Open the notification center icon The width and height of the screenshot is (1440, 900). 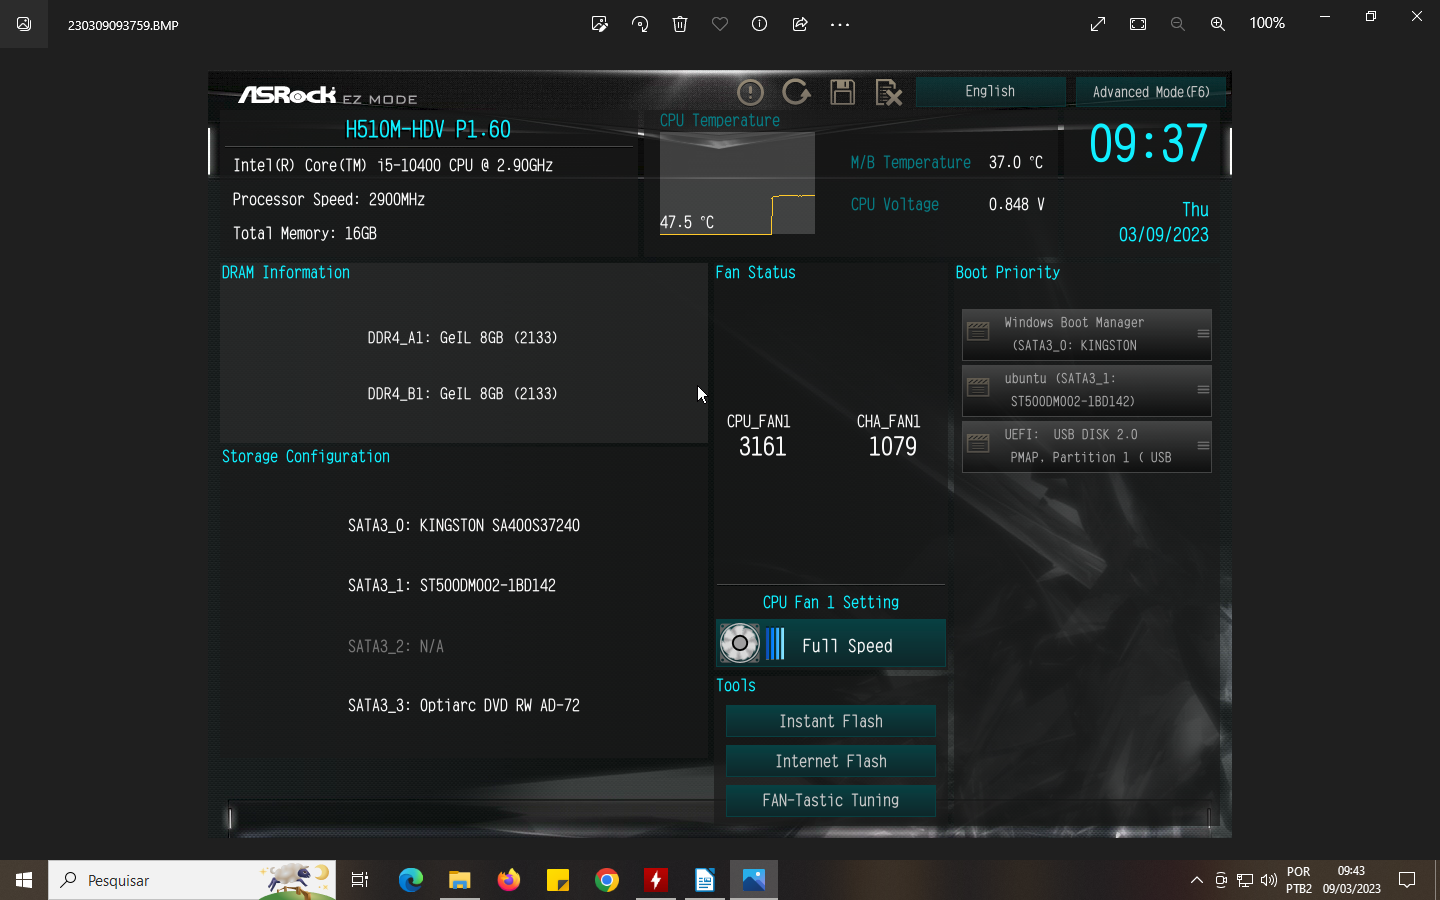1407,880
